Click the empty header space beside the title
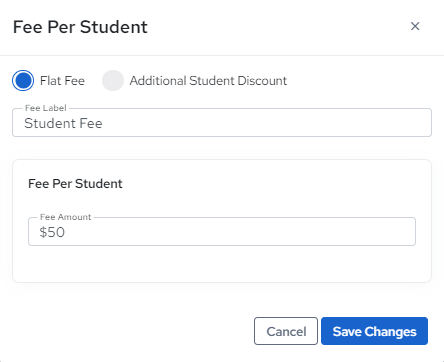This screenshot has width=444, height=362. click(x=277, y=27)
